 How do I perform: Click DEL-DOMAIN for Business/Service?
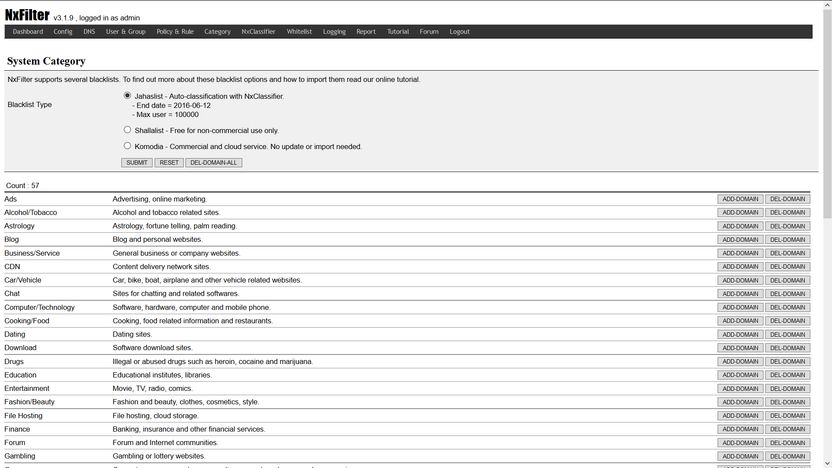tap(787, 253)
